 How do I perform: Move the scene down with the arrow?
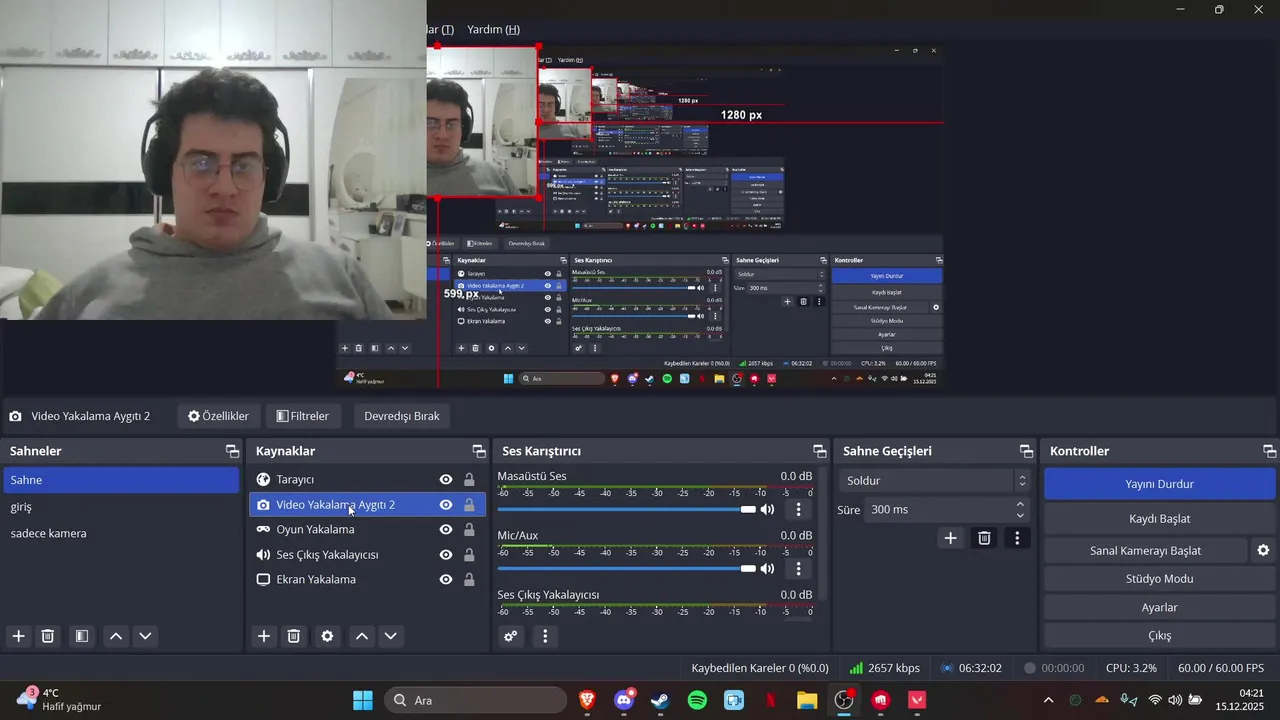click(x=145, y=636)
